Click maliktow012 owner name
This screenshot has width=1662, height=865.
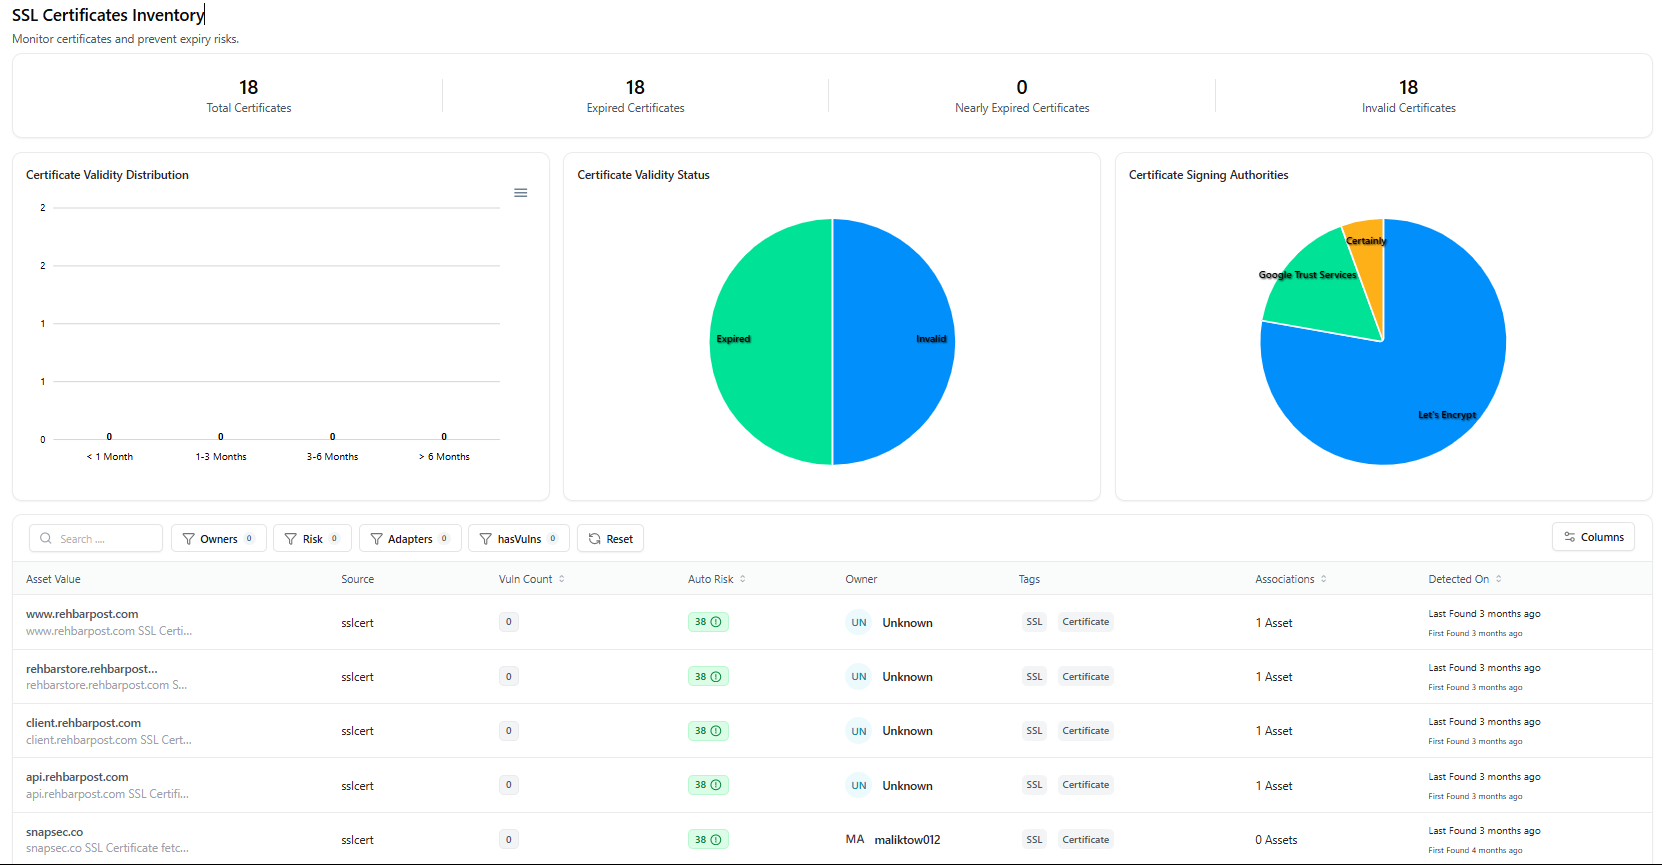point(907,840)
